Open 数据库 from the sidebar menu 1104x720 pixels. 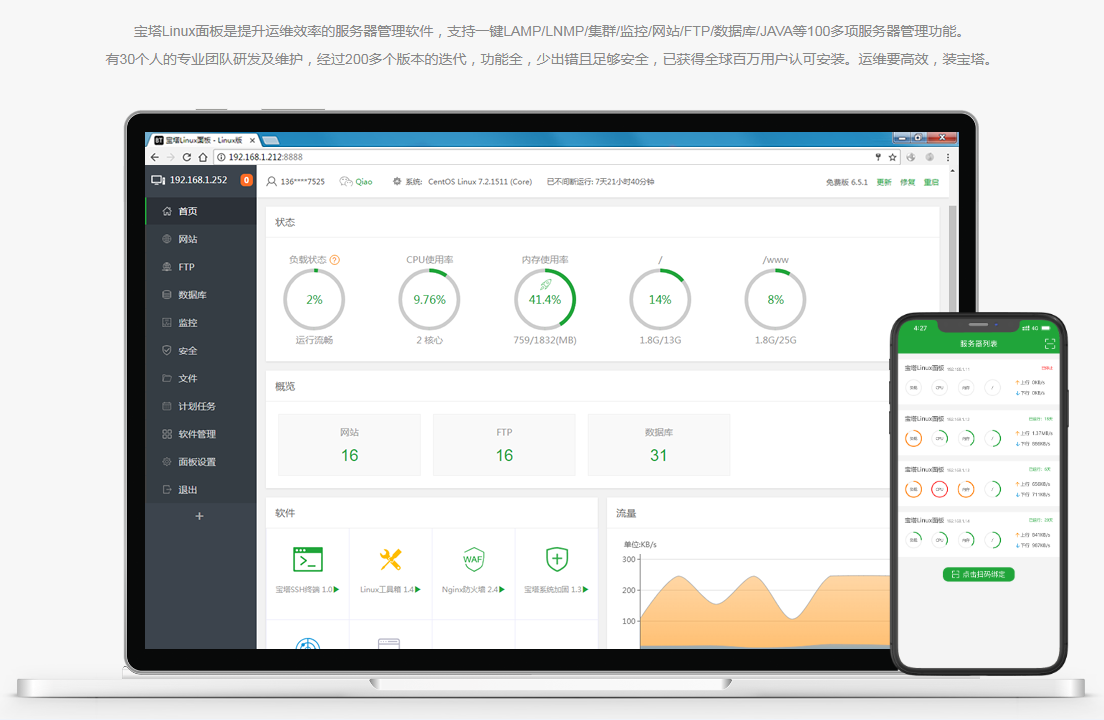click(x=191, y=295)
